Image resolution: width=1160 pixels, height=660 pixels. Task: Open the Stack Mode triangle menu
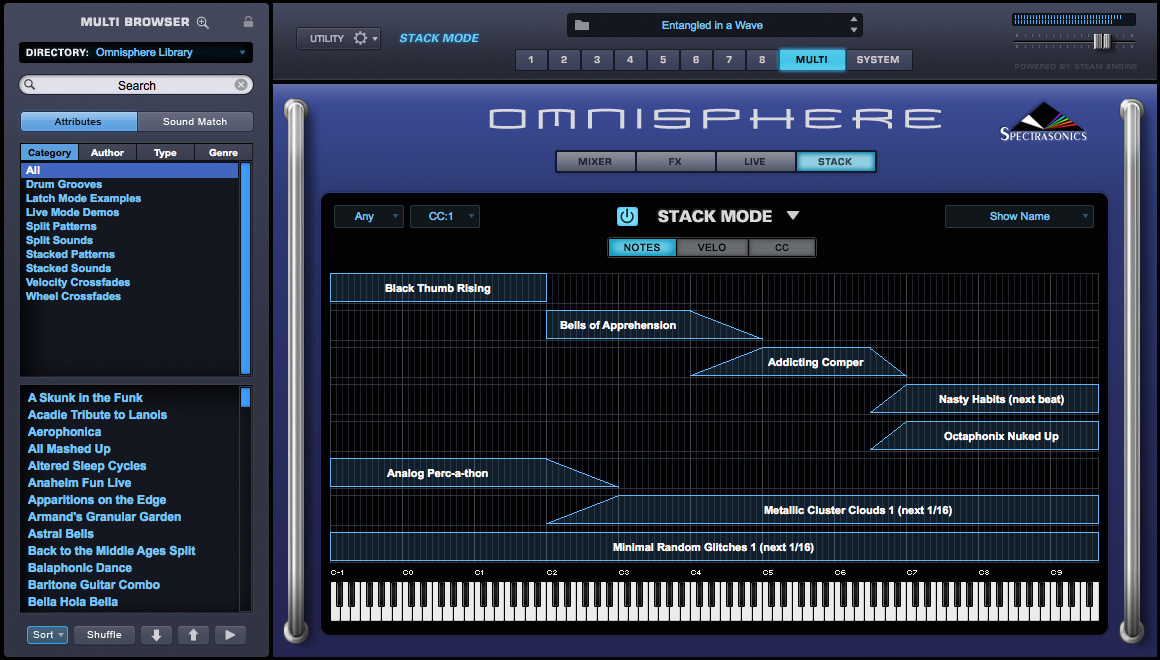click(793, 215)
